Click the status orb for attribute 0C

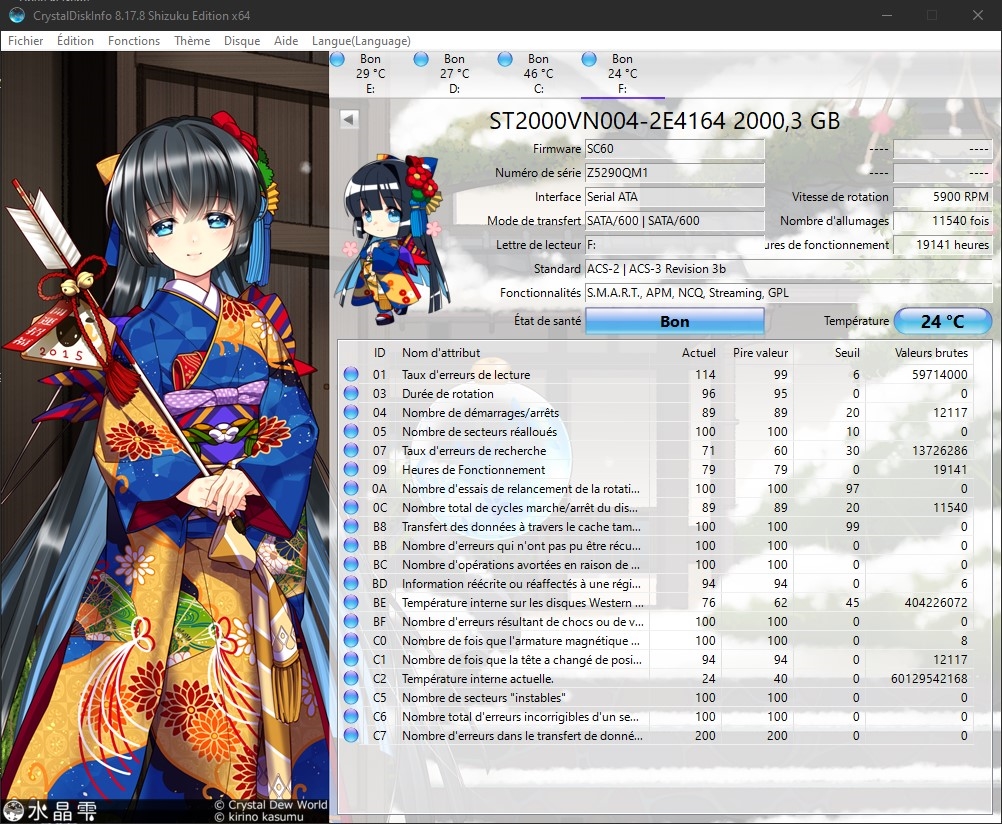pos(351,508)
